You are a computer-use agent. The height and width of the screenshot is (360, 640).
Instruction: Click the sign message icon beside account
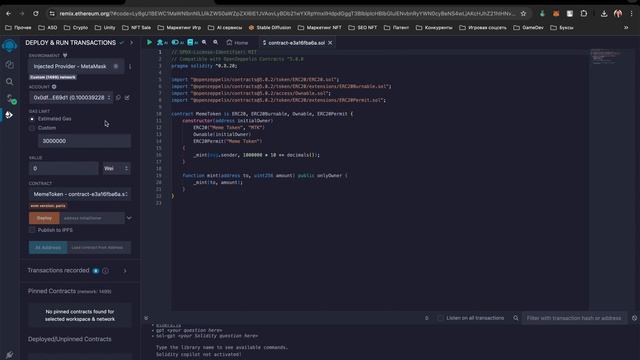[x=127, y=98]
